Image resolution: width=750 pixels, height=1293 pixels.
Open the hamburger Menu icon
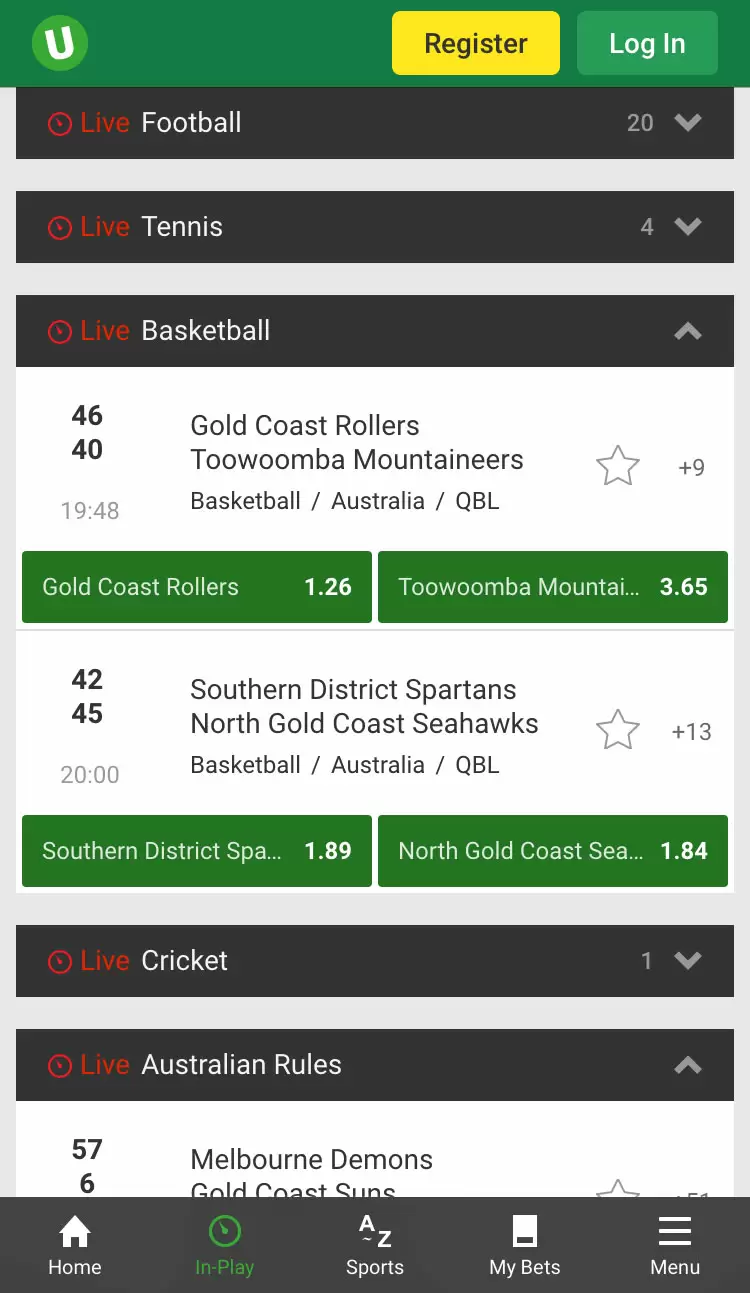tap(675, 1232)
